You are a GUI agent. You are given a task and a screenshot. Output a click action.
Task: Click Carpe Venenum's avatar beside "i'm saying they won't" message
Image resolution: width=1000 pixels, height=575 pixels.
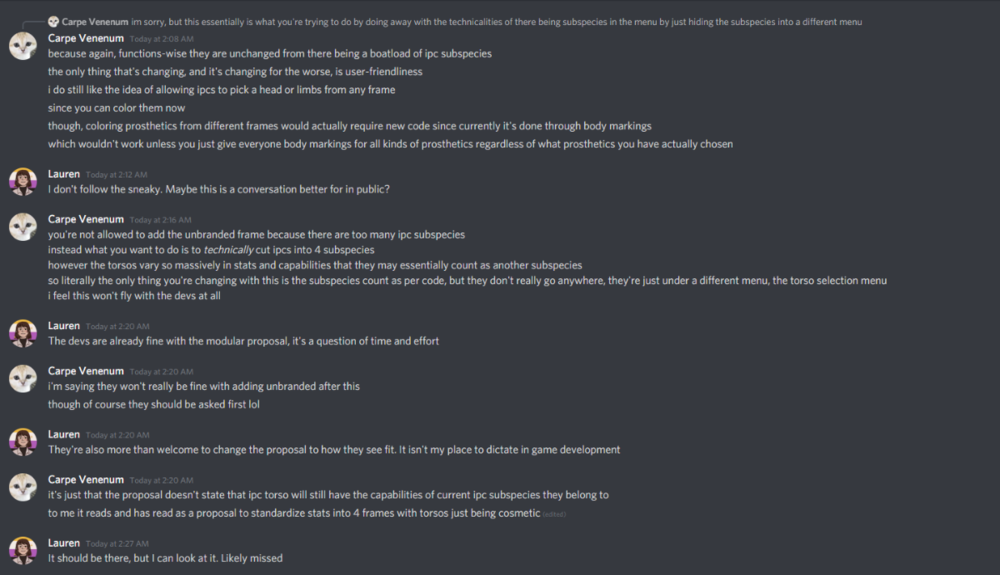coord(23,378)
